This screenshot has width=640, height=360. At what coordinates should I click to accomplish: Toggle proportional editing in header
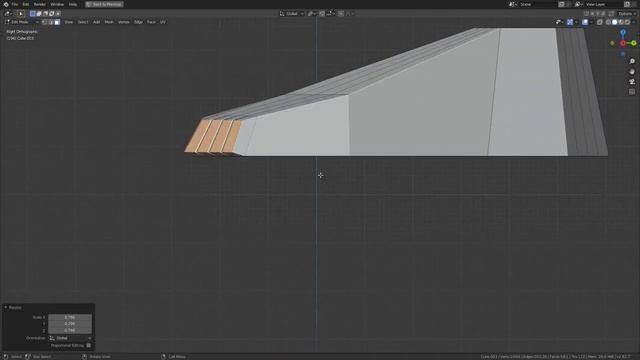(x=341, y=14)
